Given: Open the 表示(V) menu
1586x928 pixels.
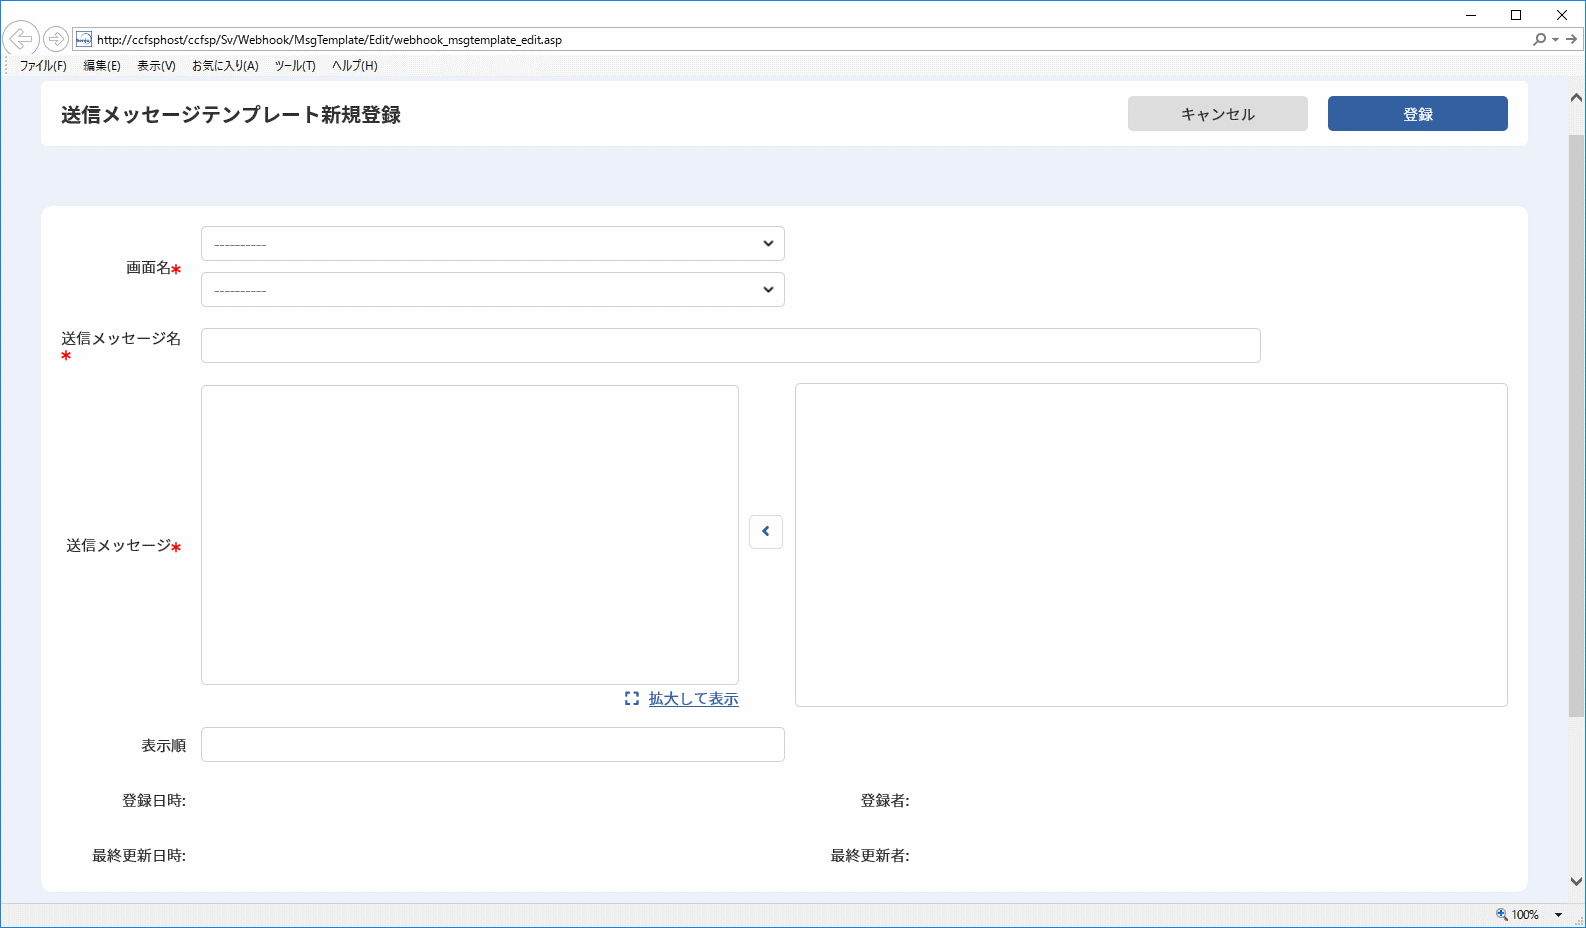Looking at the screenshot, I should pyautogui.click(x=156, y=66).
